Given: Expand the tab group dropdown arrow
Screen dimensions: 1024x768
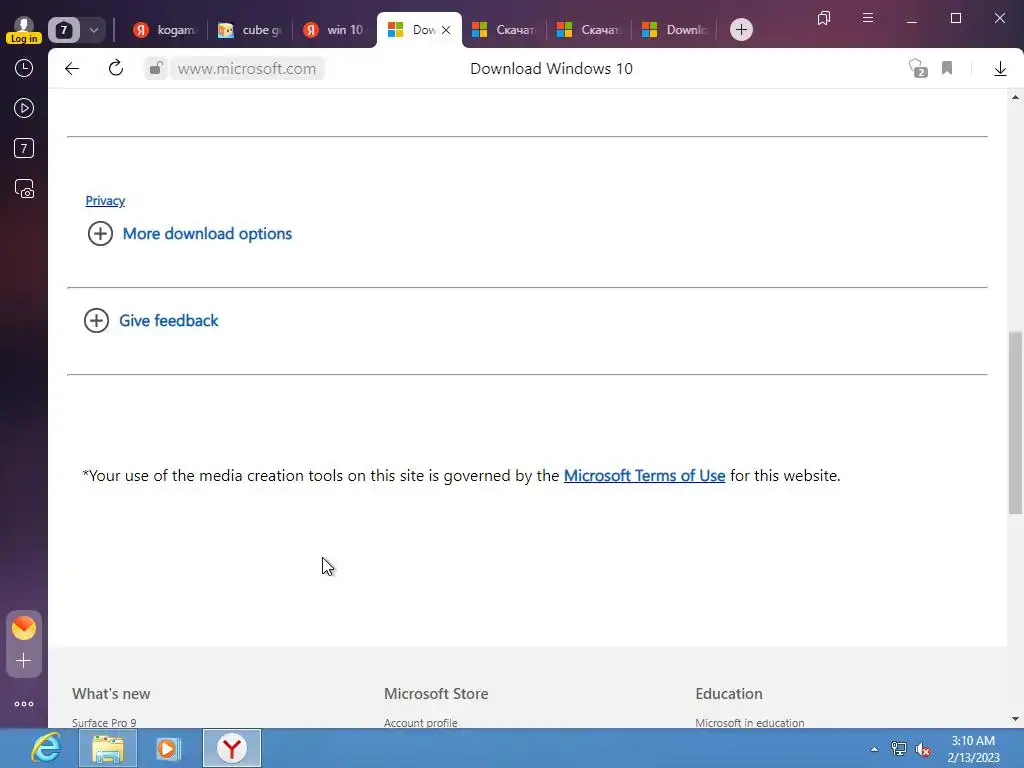Looking at the screenshot, I should point(93,30).
